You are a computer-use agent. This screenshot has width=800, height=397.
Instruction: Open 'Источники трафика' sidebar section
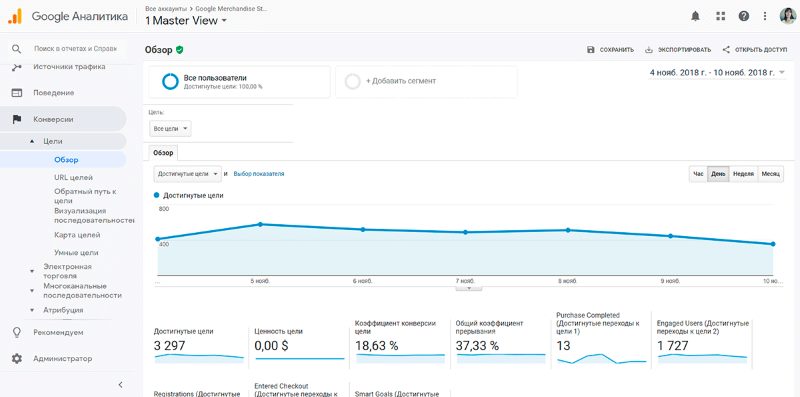[x=69, y=67]
